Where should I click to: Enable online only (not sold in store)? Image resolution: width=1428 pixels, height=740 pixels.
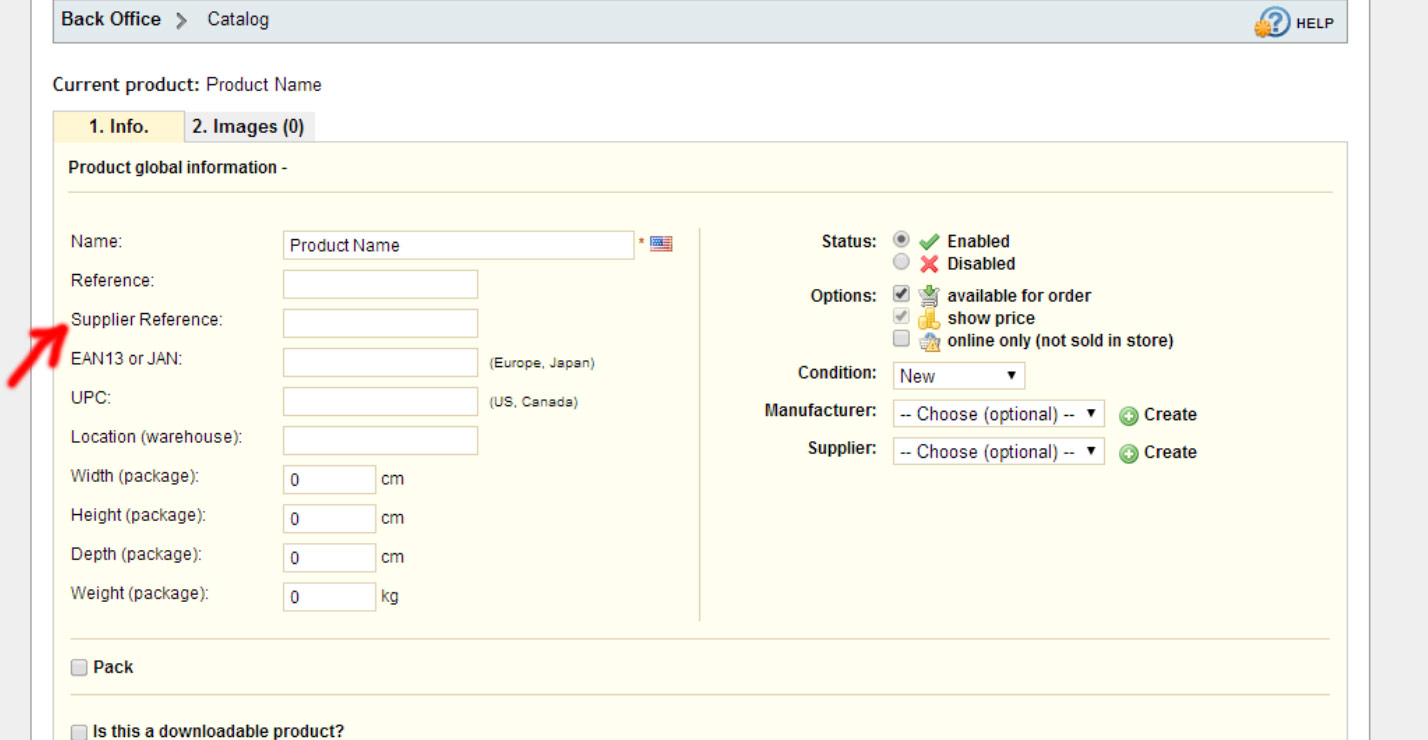pyautogui.click(x=902, y=339)
